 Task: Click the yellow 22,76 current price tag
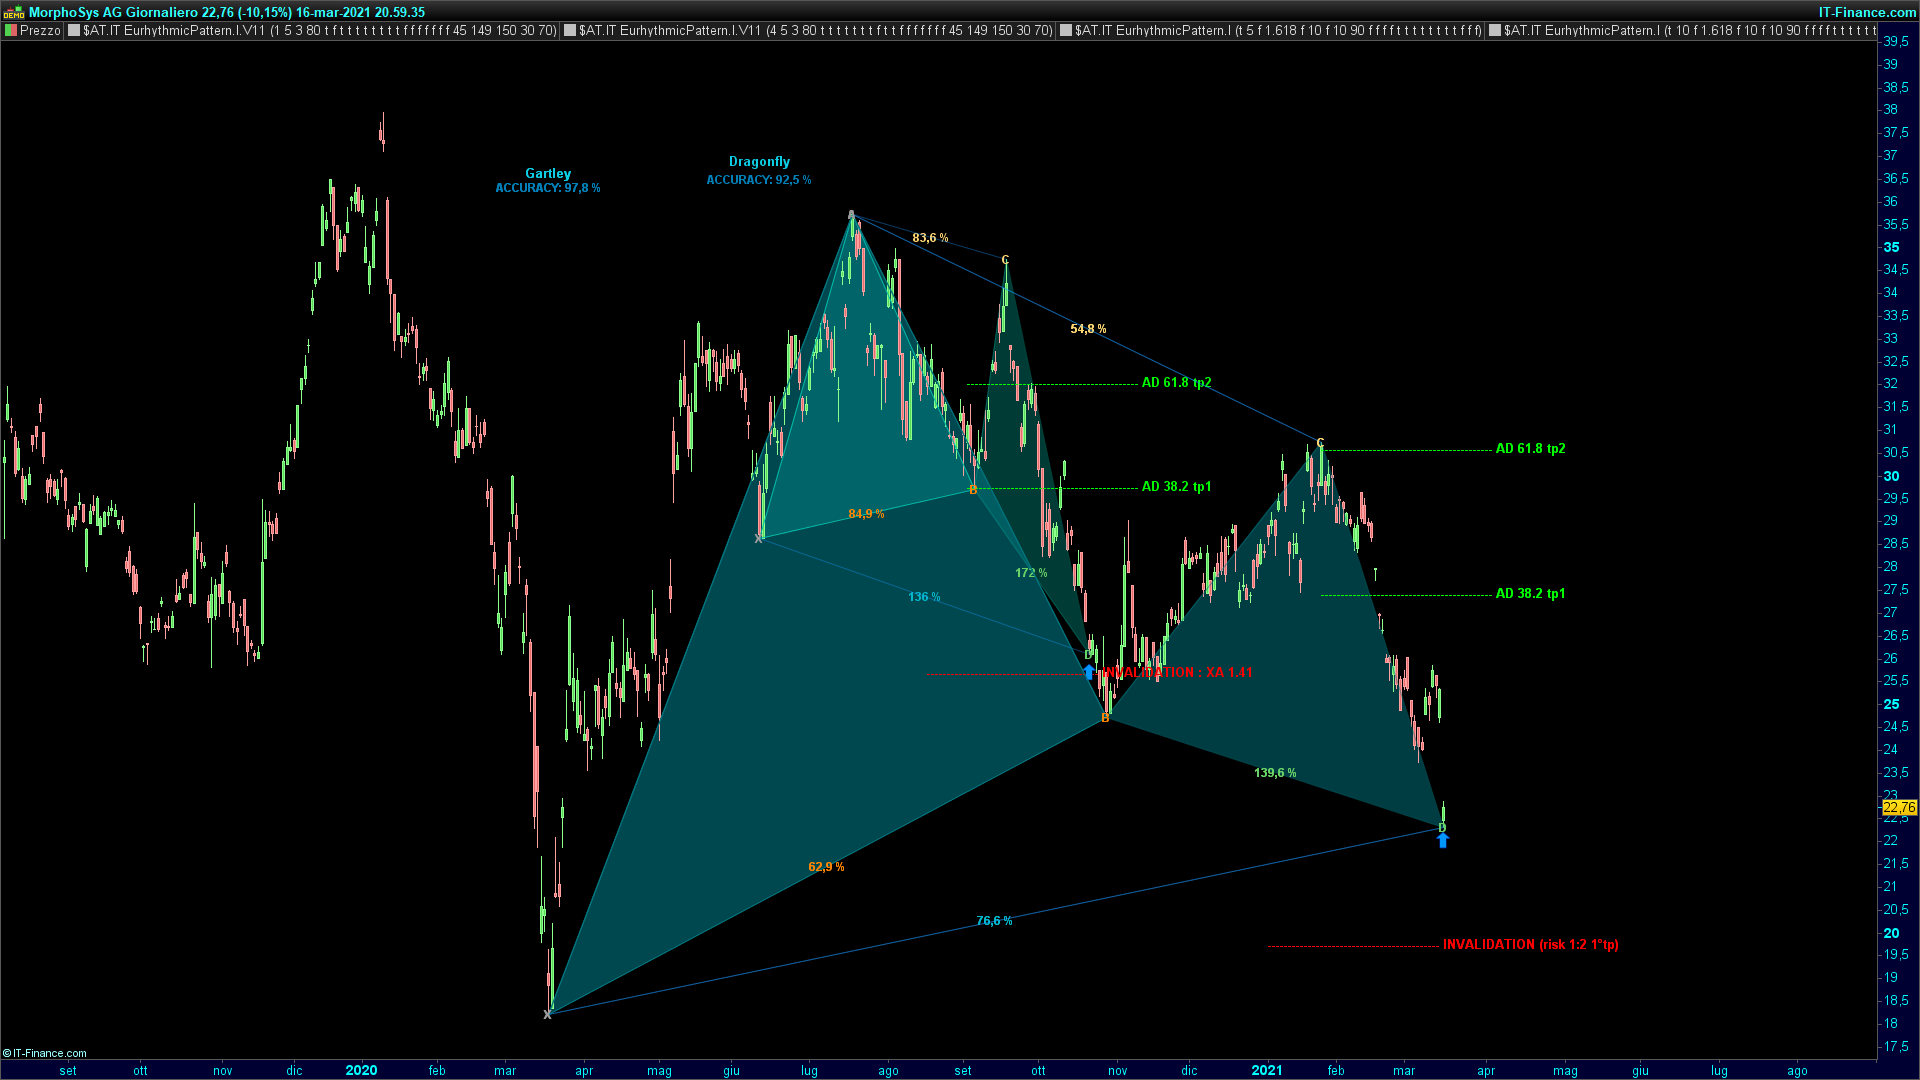[x=1899, y=807]
